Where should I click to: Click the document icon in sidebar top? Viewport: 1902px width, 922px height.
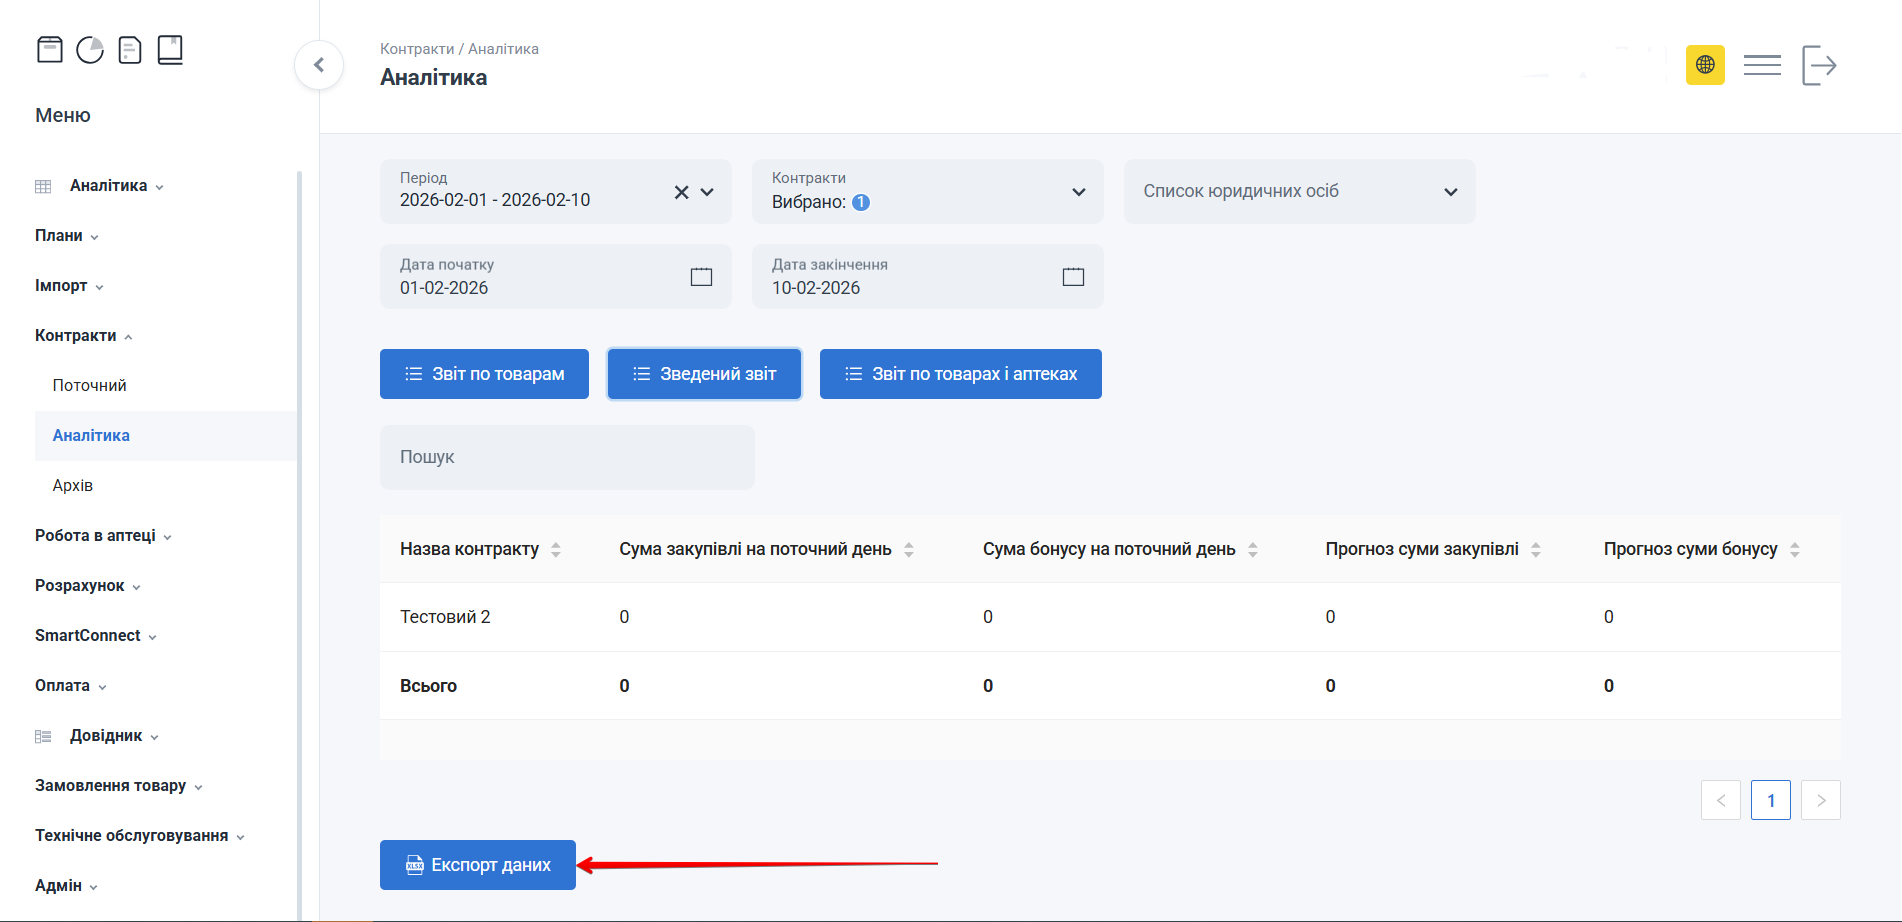pos(130,50)
